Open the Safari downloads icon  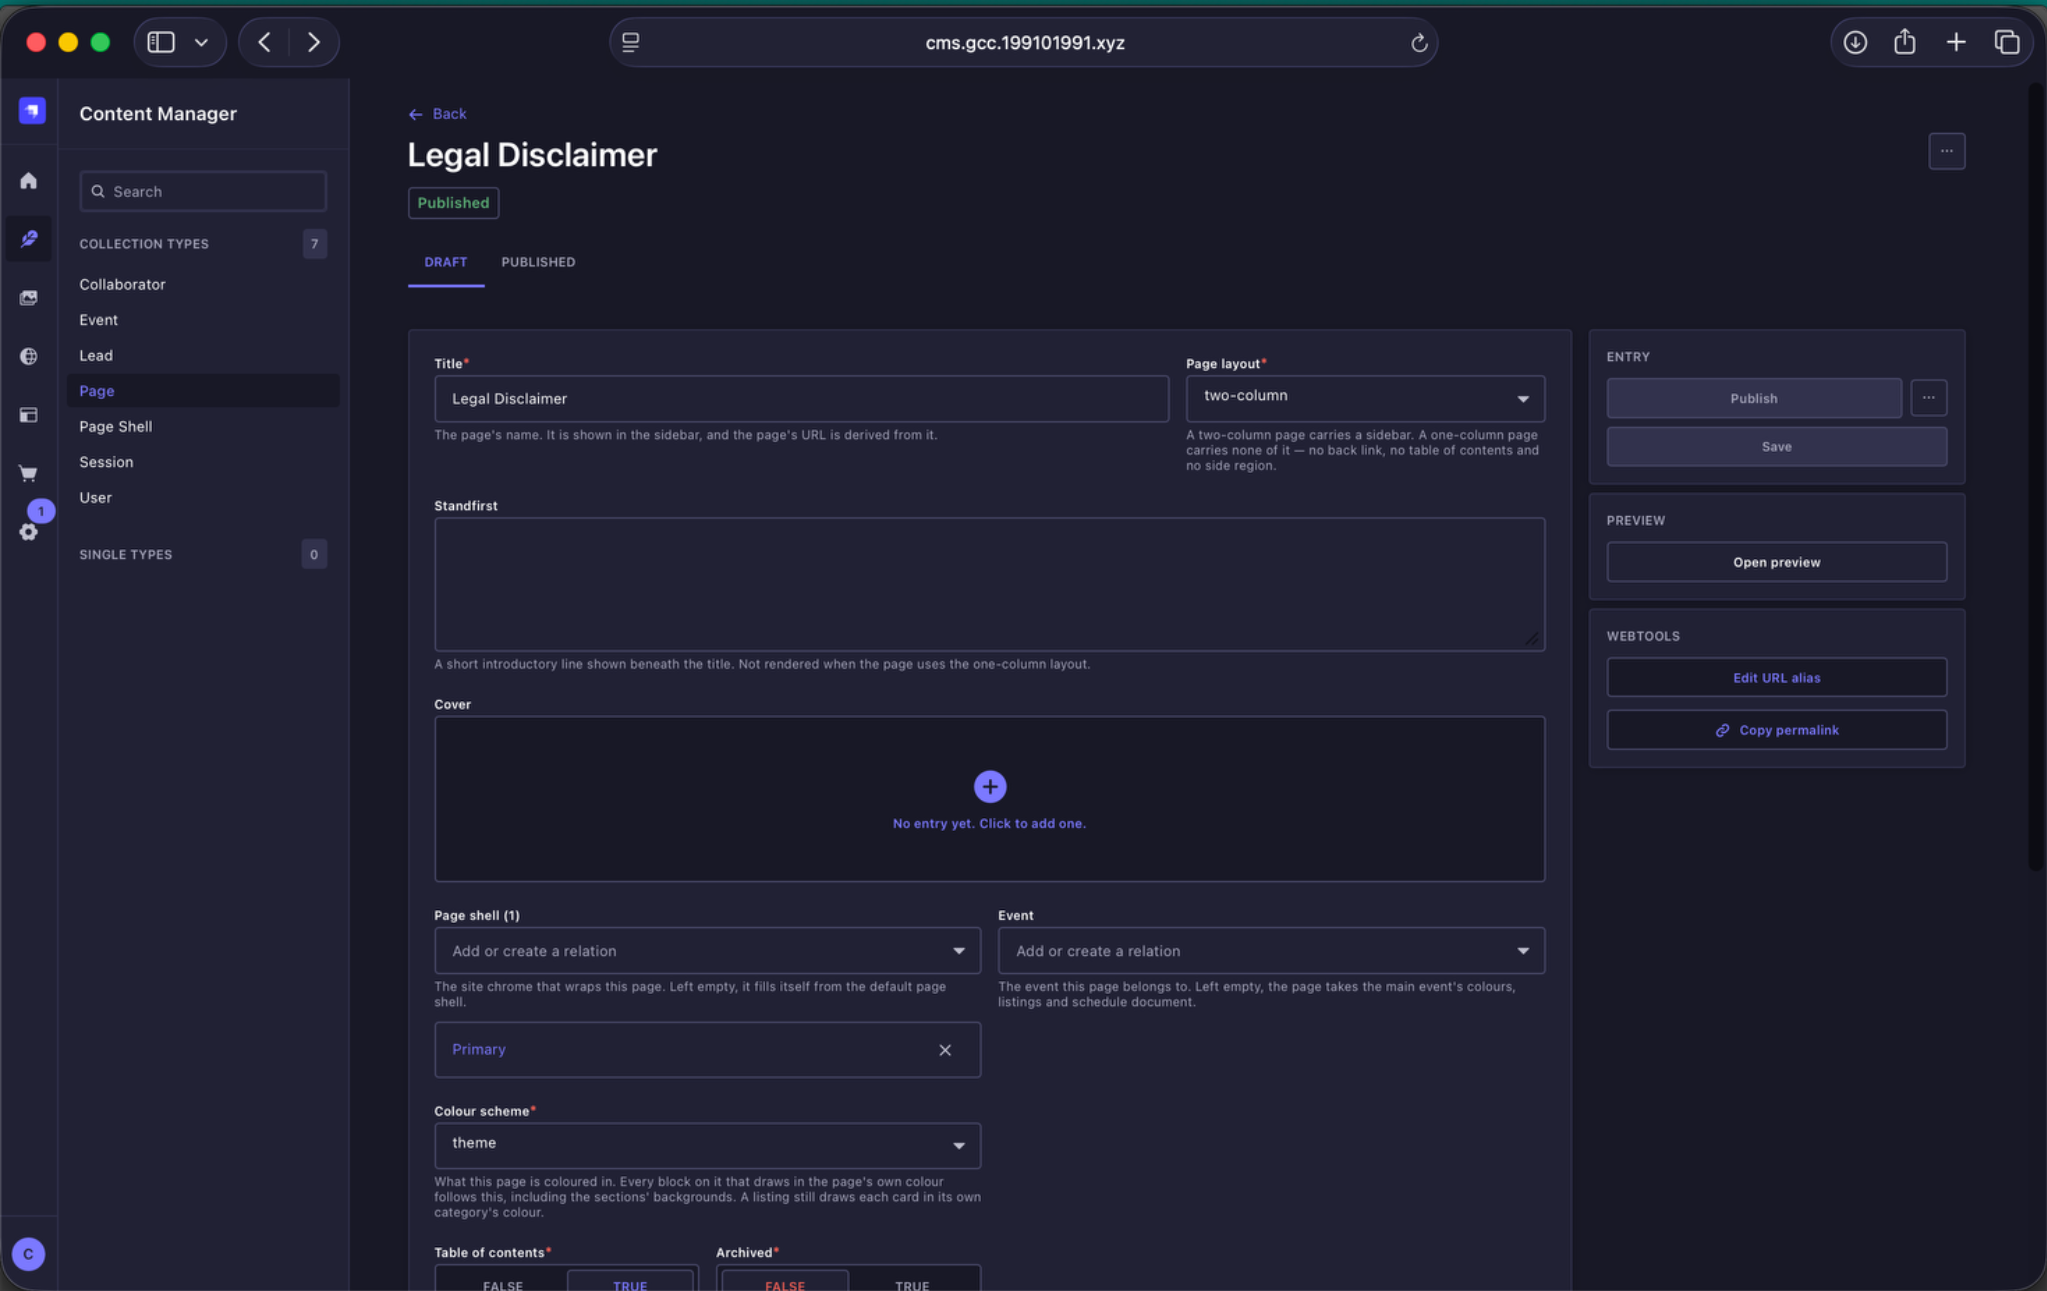[x=1855, y=42]
